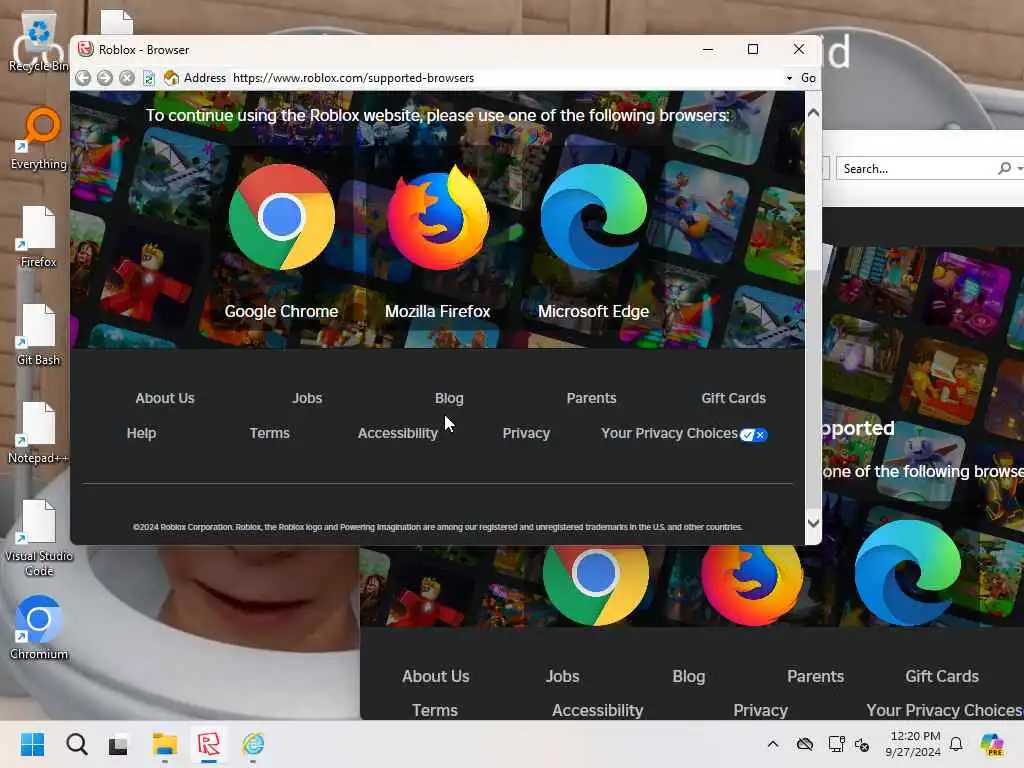The width and height of the screenshot is (1024, 768).
Task: Open Privacy link in background window
Action: [x=760, y=710]
